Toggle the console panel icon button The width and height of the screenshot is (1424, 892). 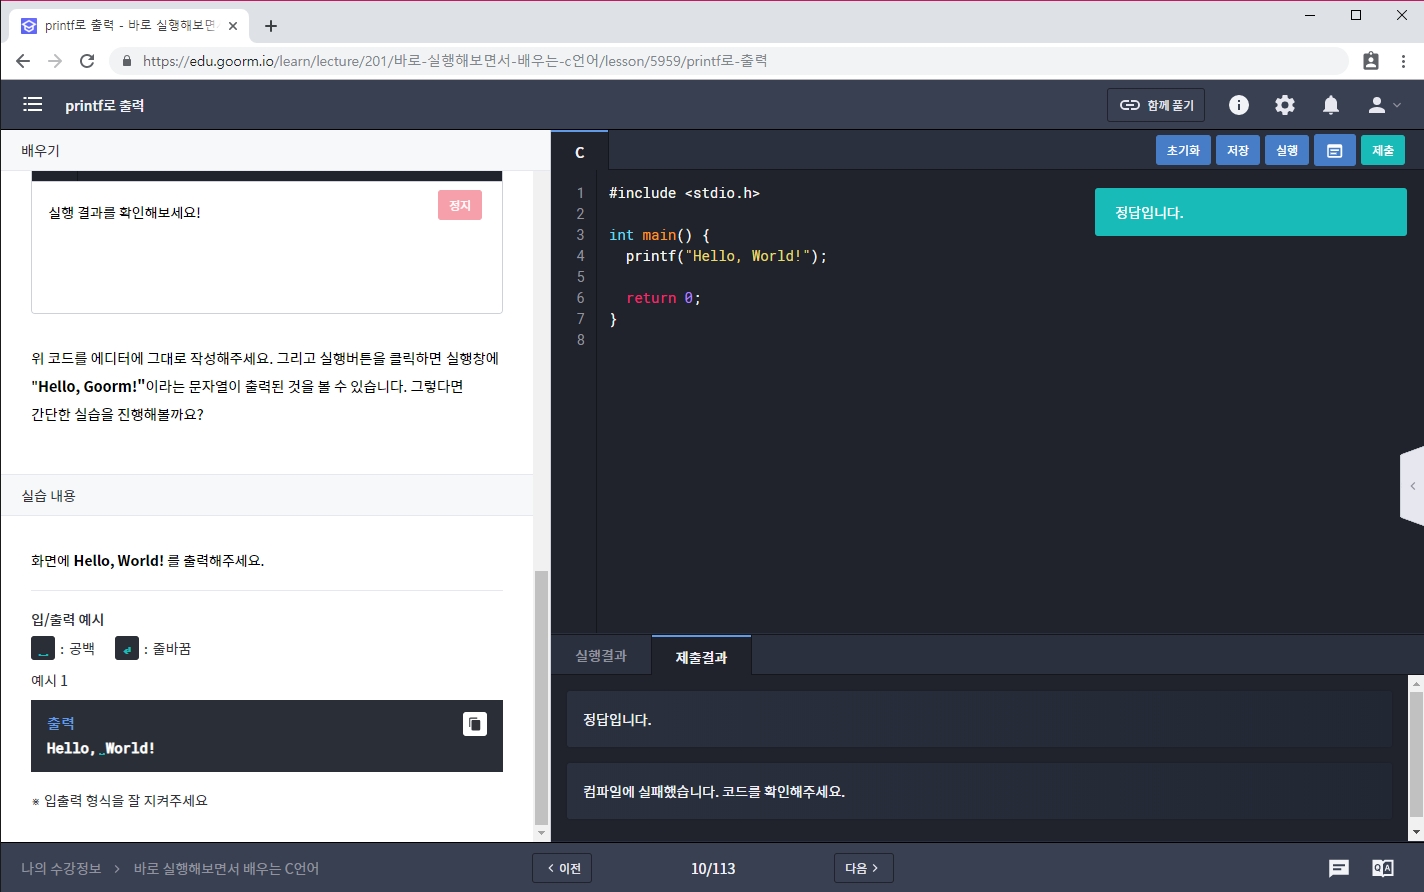click(1334, 150)
